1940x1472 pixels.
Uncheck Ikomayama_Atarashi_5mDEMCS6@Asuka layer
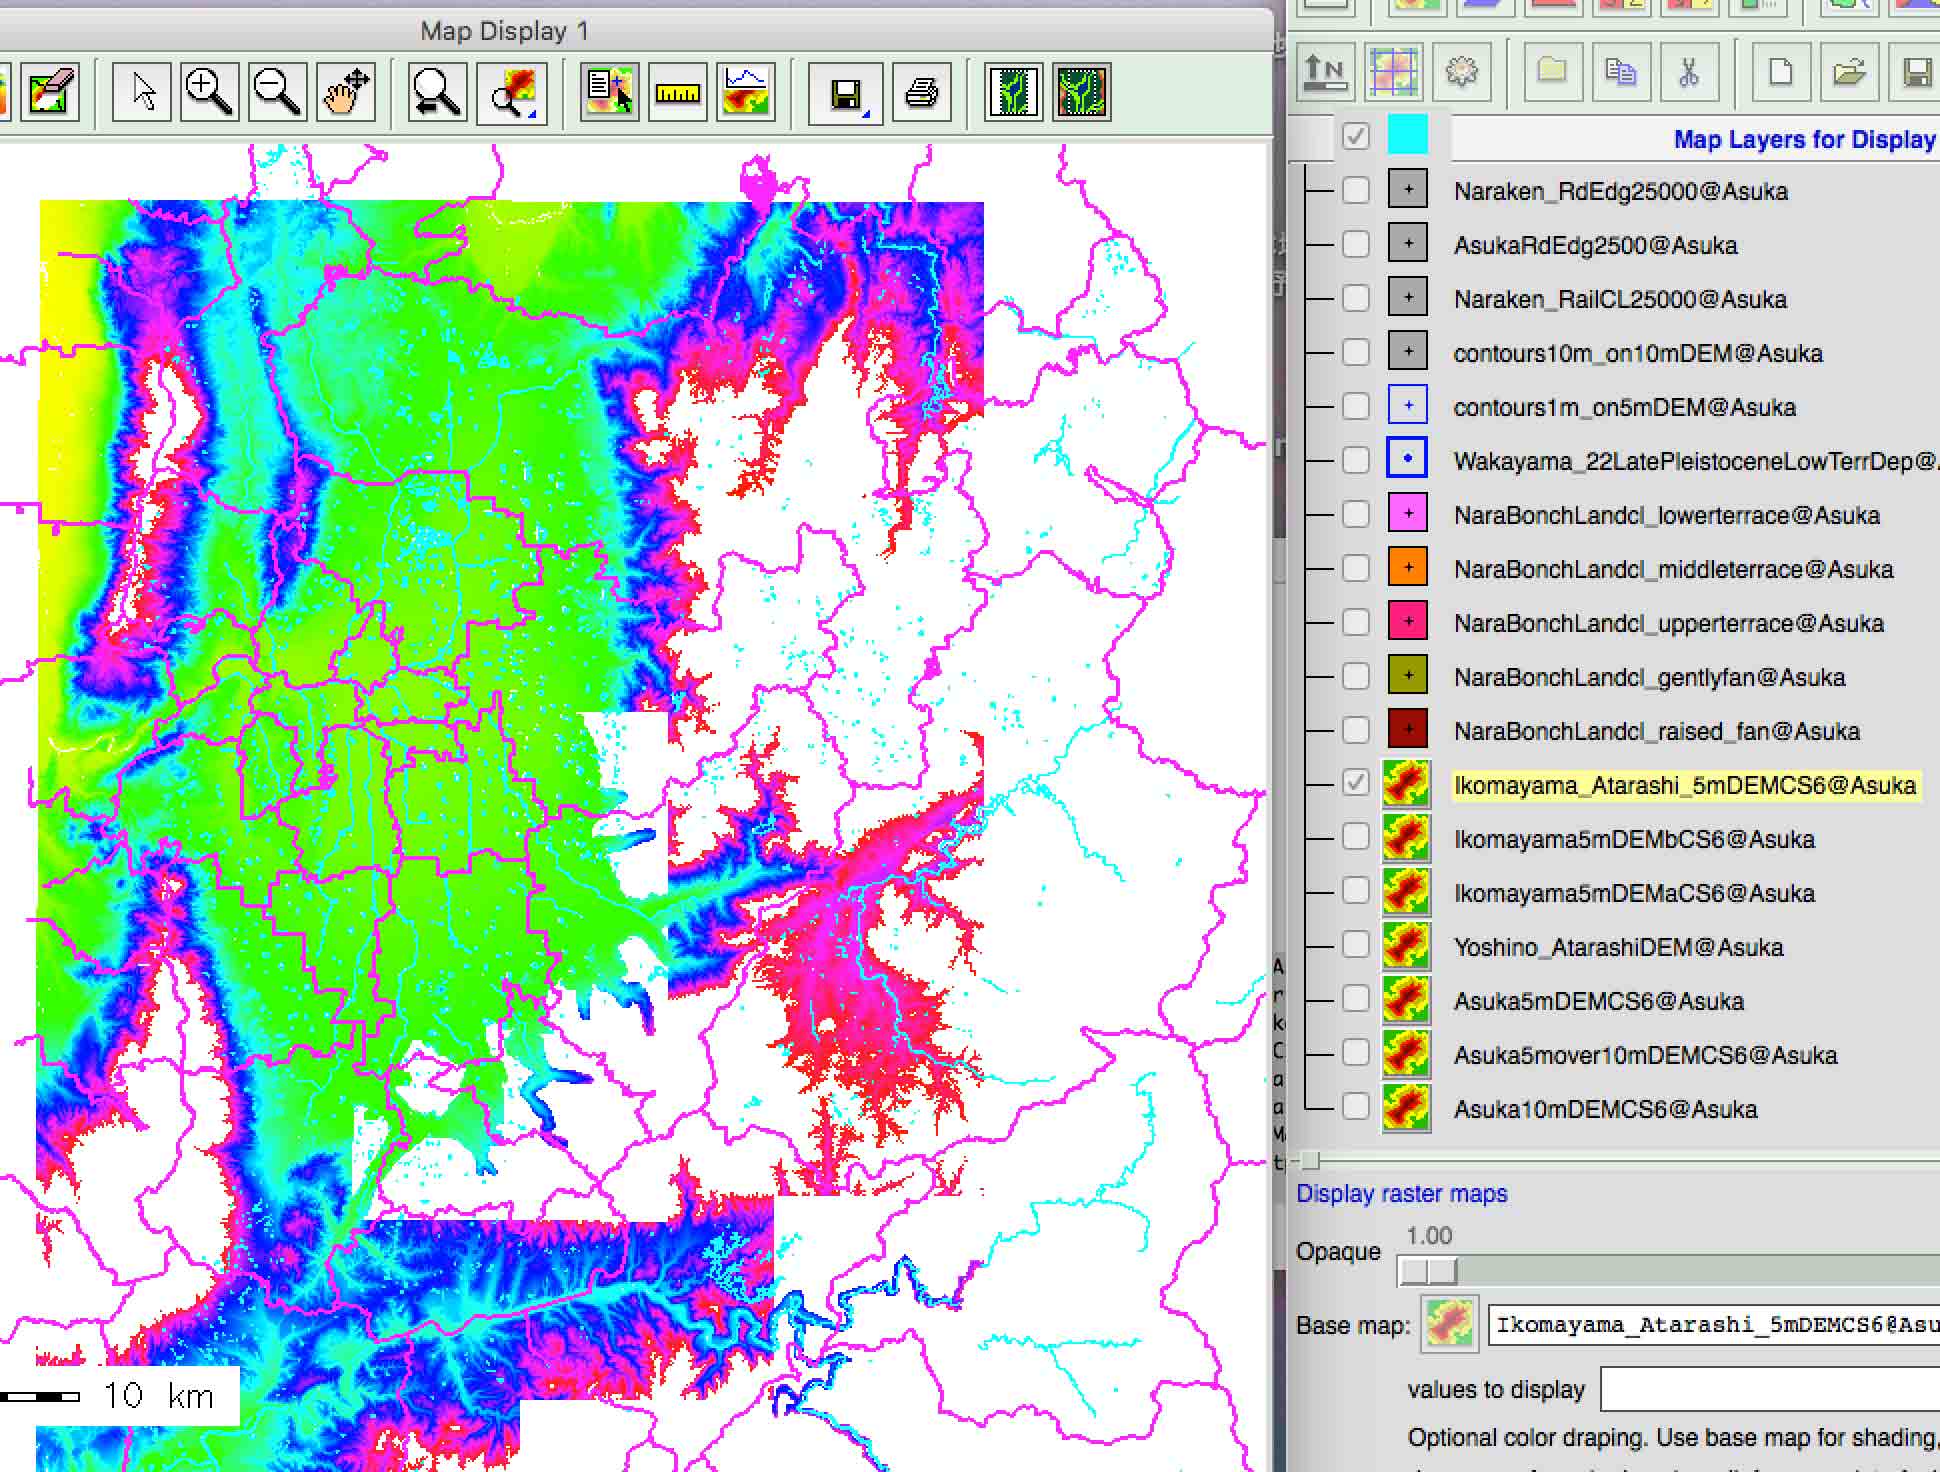(1355, 783)
